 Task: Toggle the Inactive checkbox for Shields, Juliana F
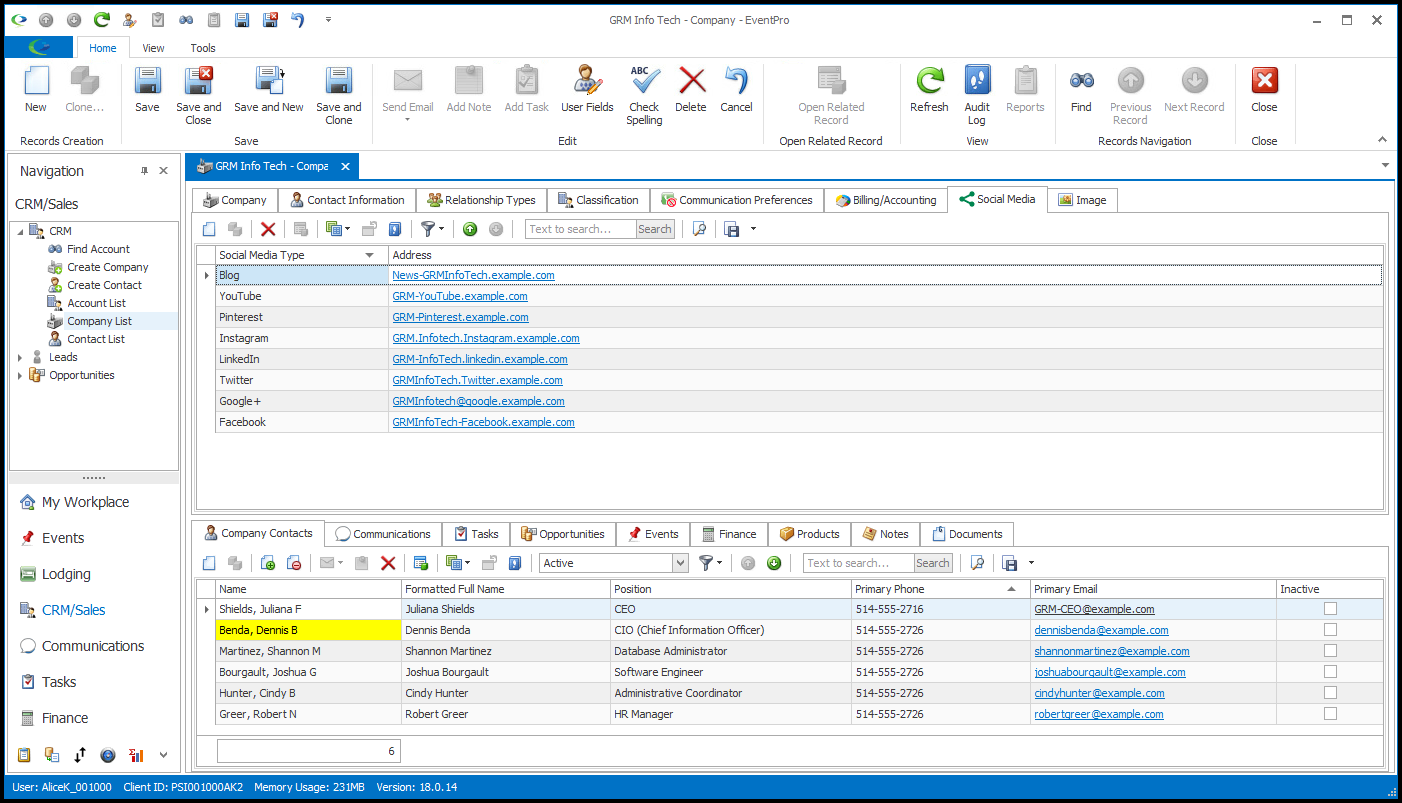(1330, 609)
